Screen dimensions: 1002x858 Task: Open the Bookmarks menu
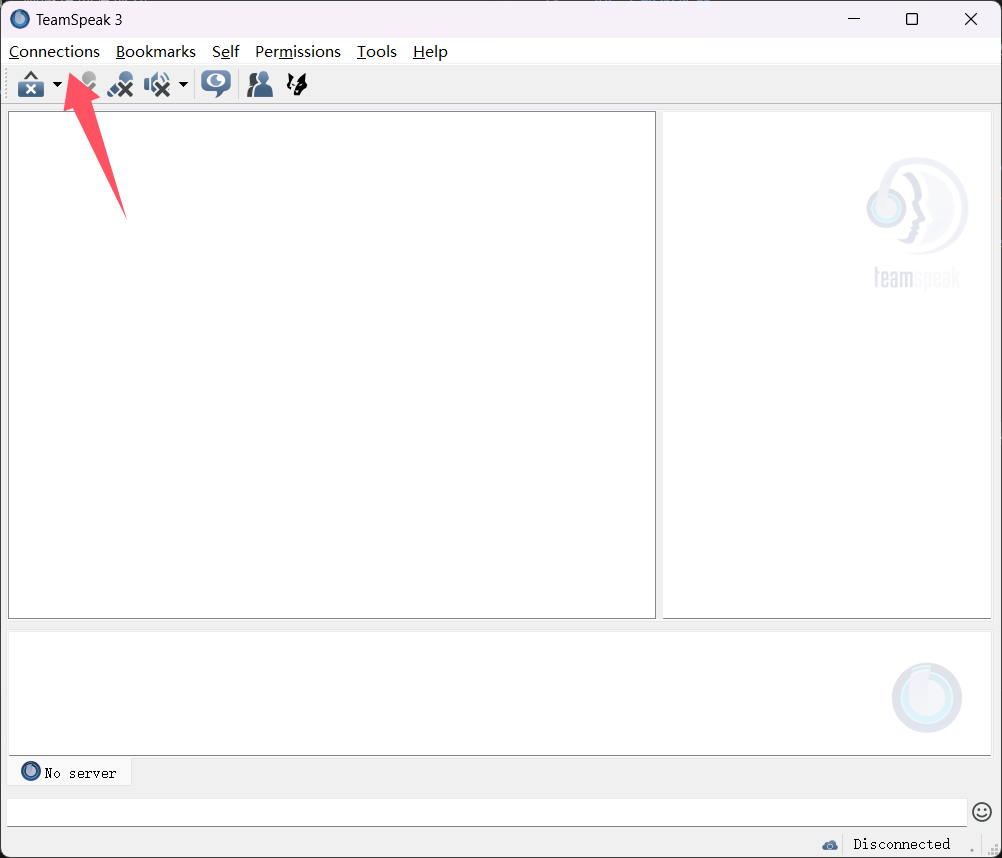tap(156, 52)
